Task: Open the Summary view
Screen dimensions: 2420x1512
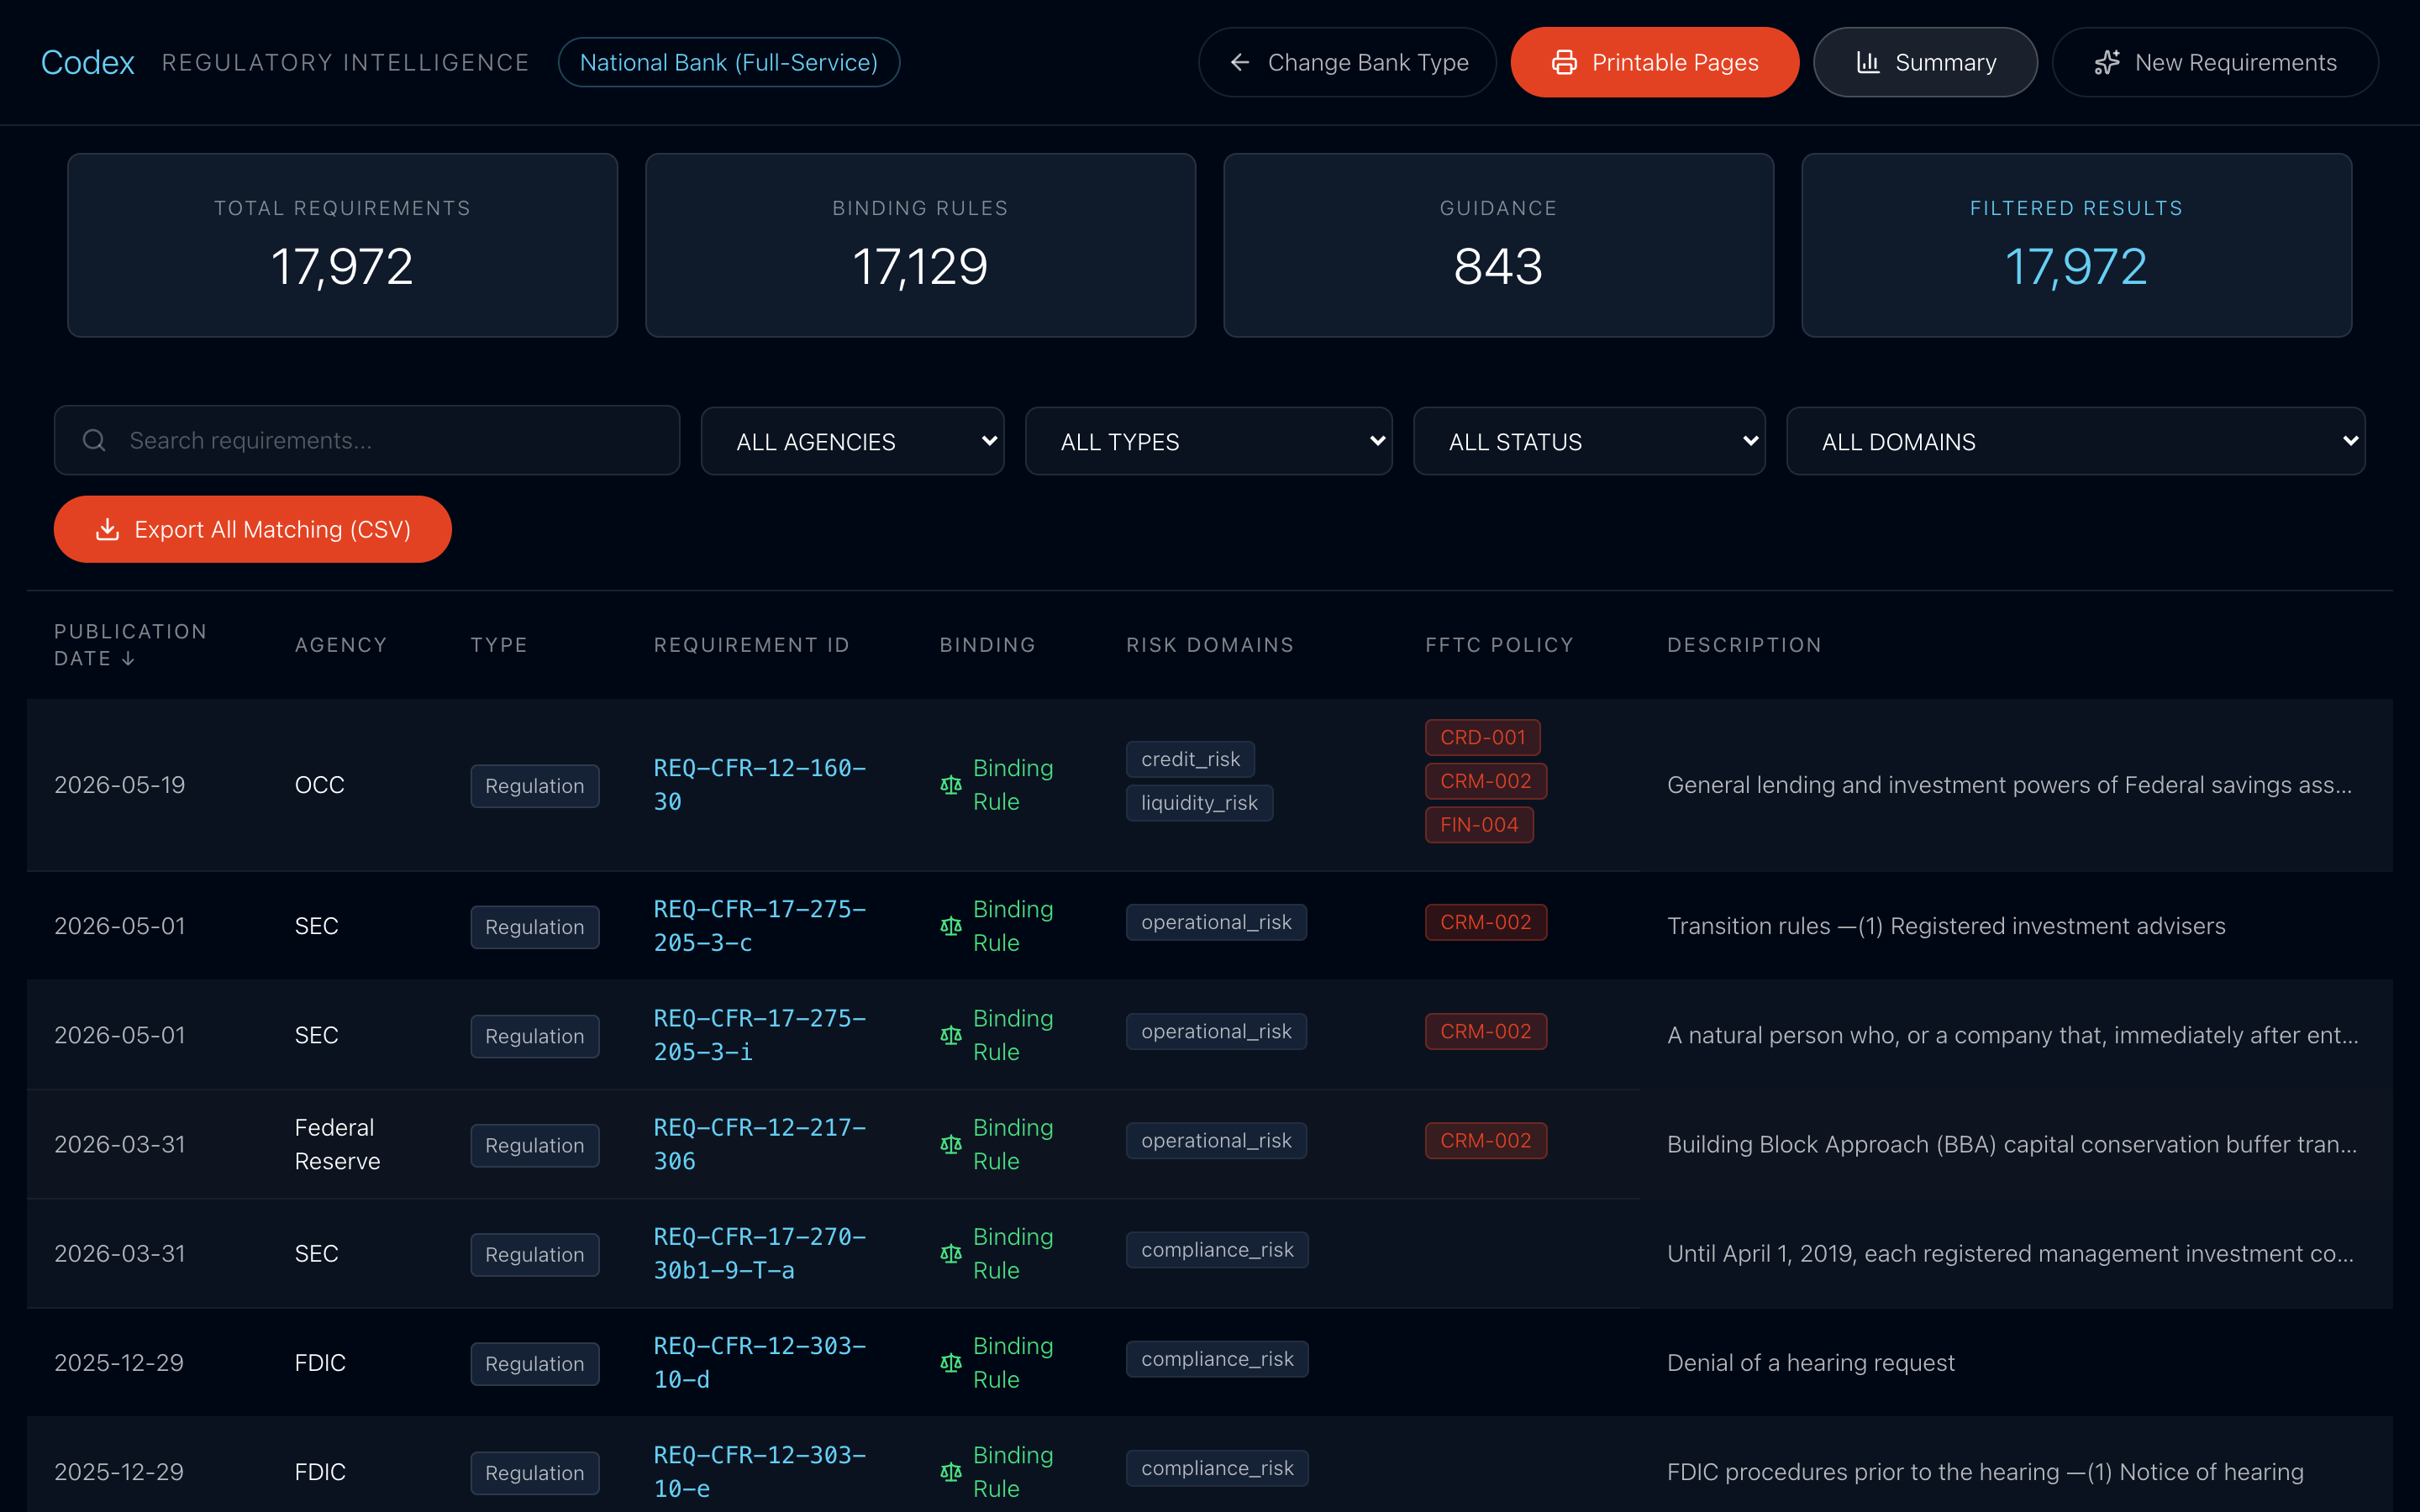Action: click(x=1925, y=63)
